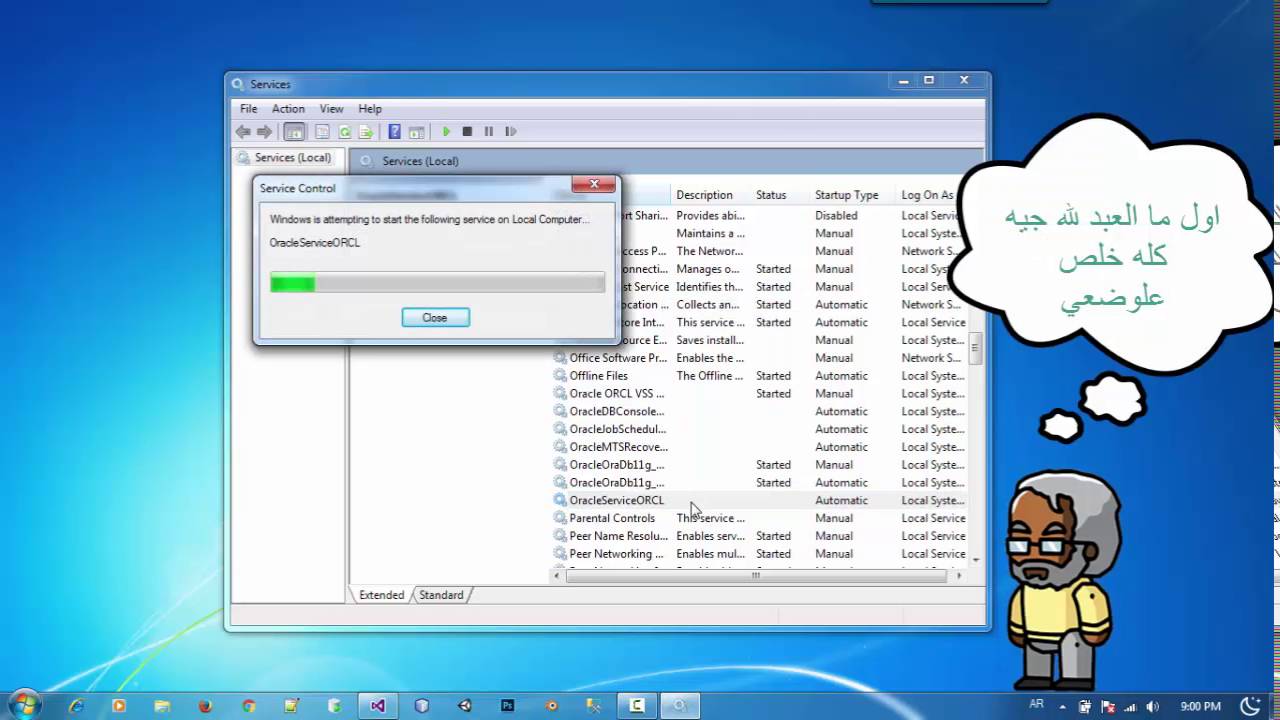Click 'The Offline ...' description cell
This screenshot has height=720, width=1280.
tap(710, 376)
